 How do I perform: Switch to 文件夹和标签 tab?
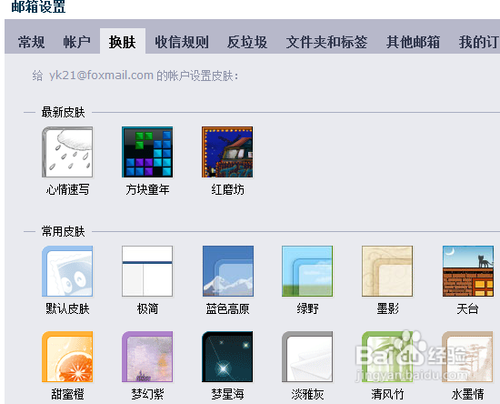[x=326, y=42]
